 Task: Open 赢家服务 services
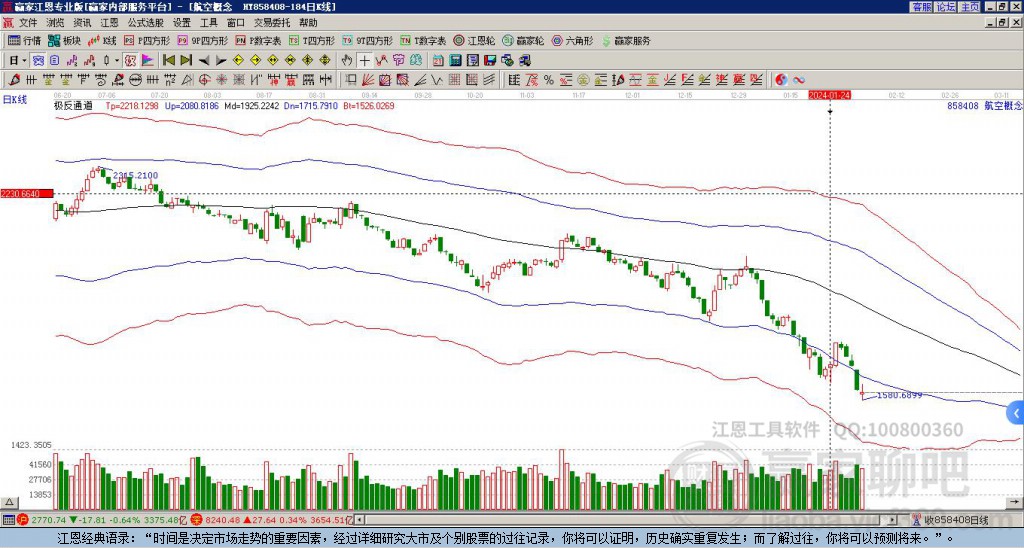coord(626,40)
